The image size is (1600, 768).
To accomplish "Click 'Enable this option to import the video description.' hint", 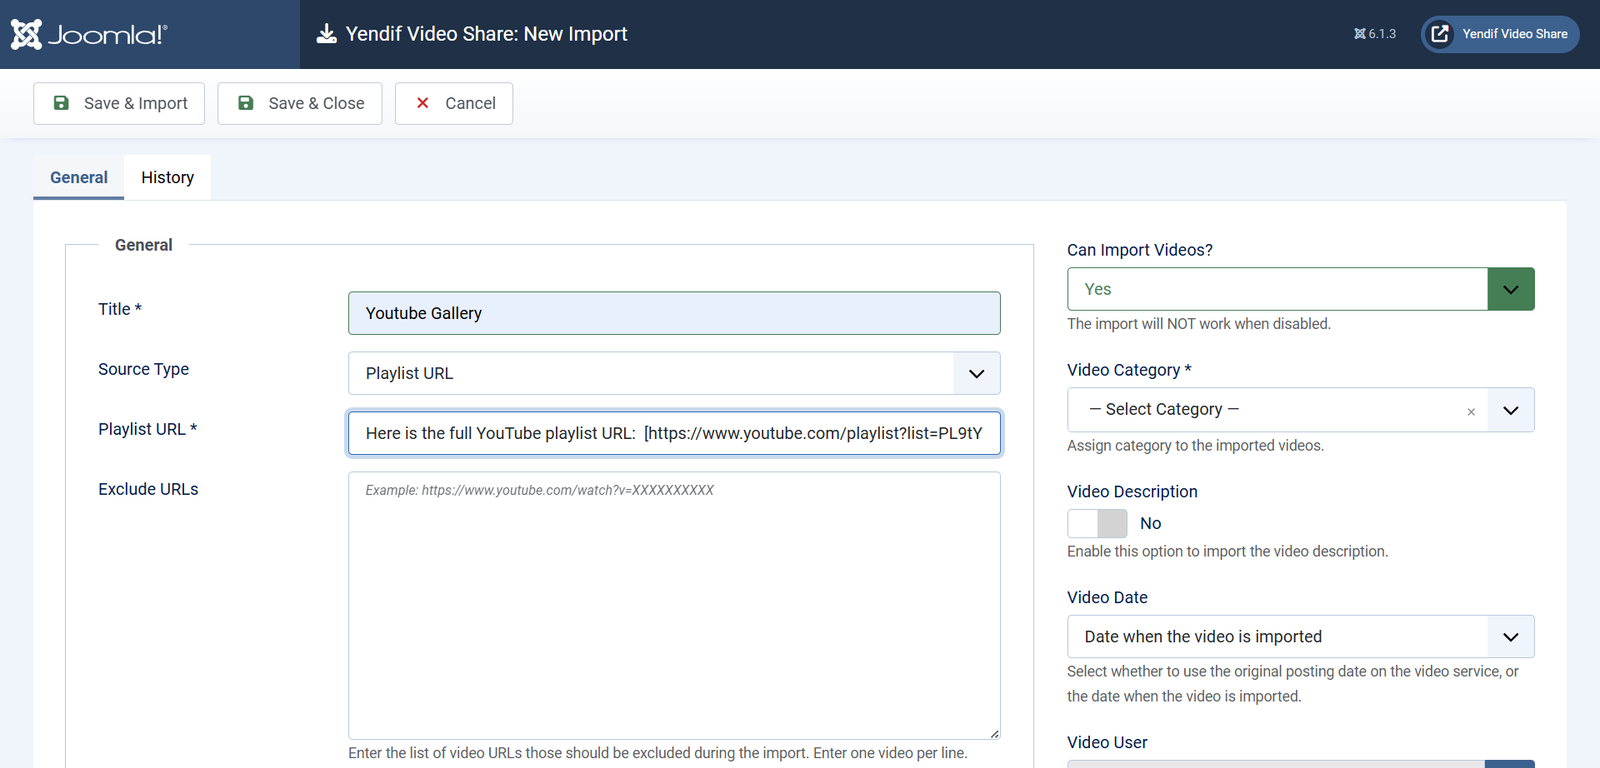I will click(x=1227, y=552).
